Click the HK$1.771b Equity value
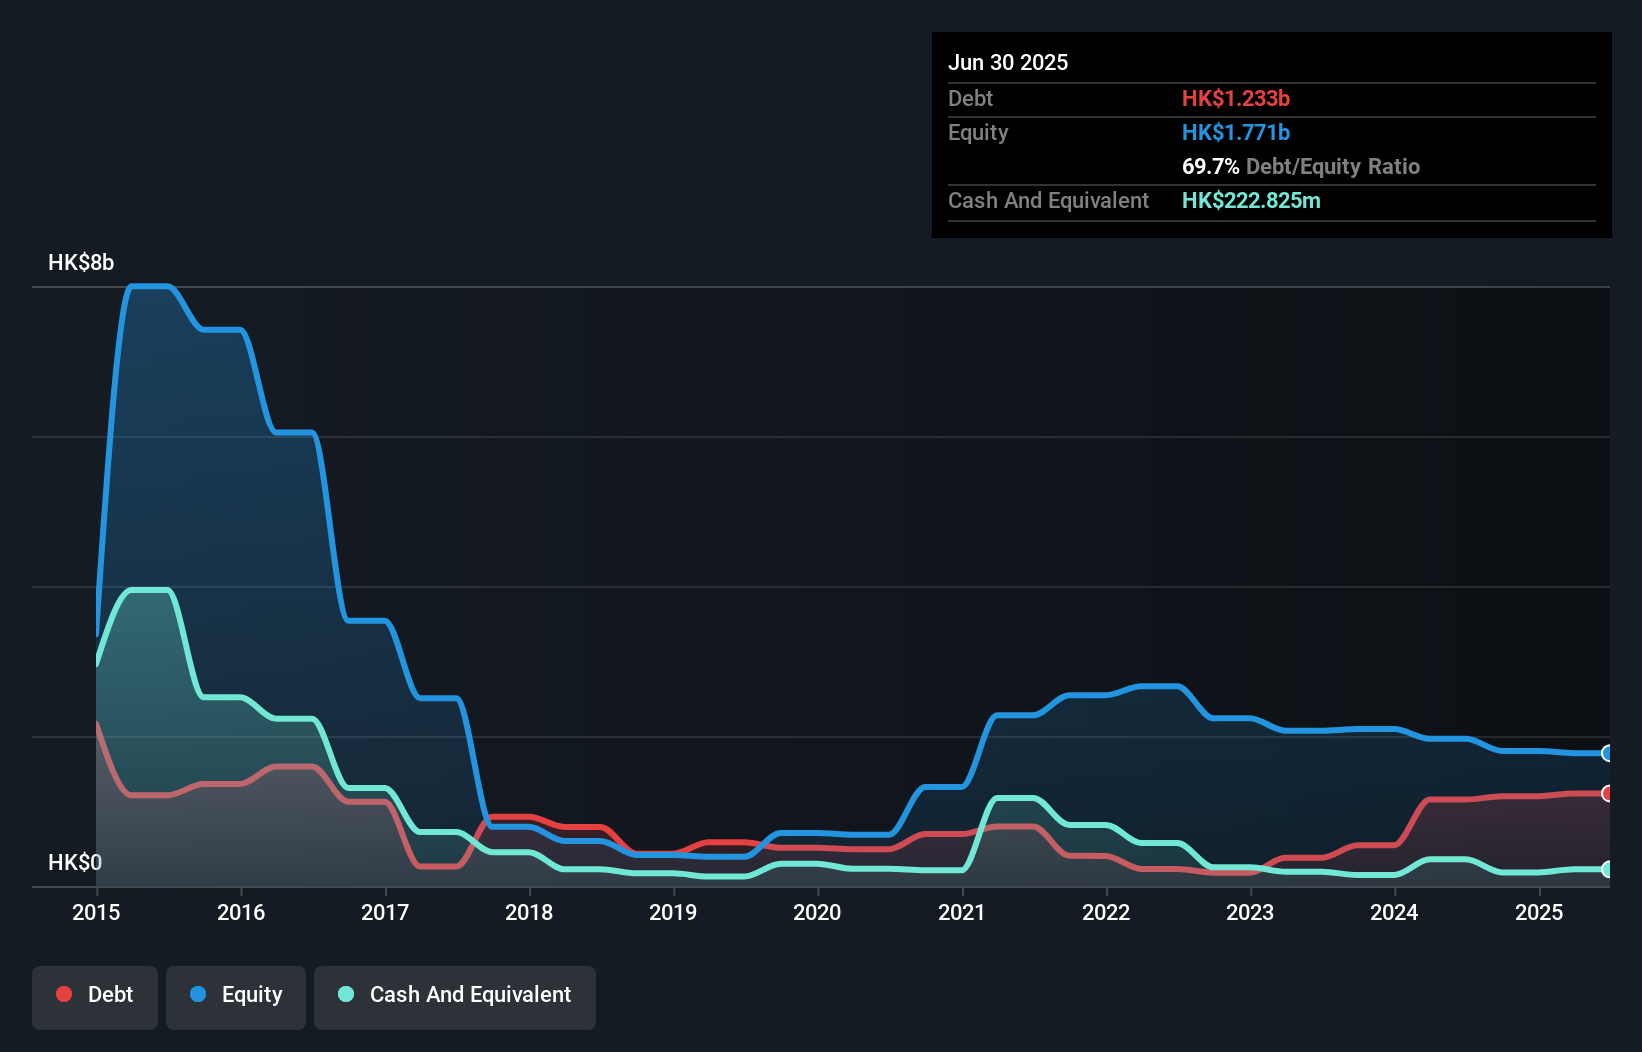The height and width of the screenshot is (1052, 1642). [x=1236, y=132]
